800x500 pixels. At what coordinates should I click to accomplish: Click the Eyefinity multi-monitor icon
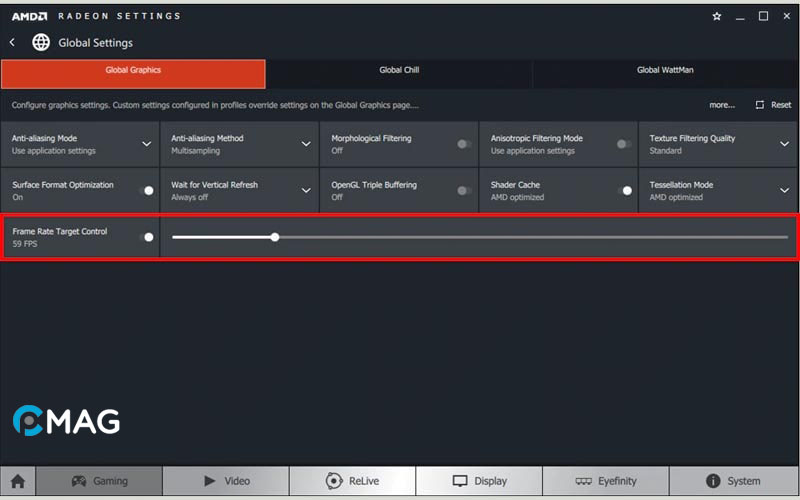click(x=584, y=481)
